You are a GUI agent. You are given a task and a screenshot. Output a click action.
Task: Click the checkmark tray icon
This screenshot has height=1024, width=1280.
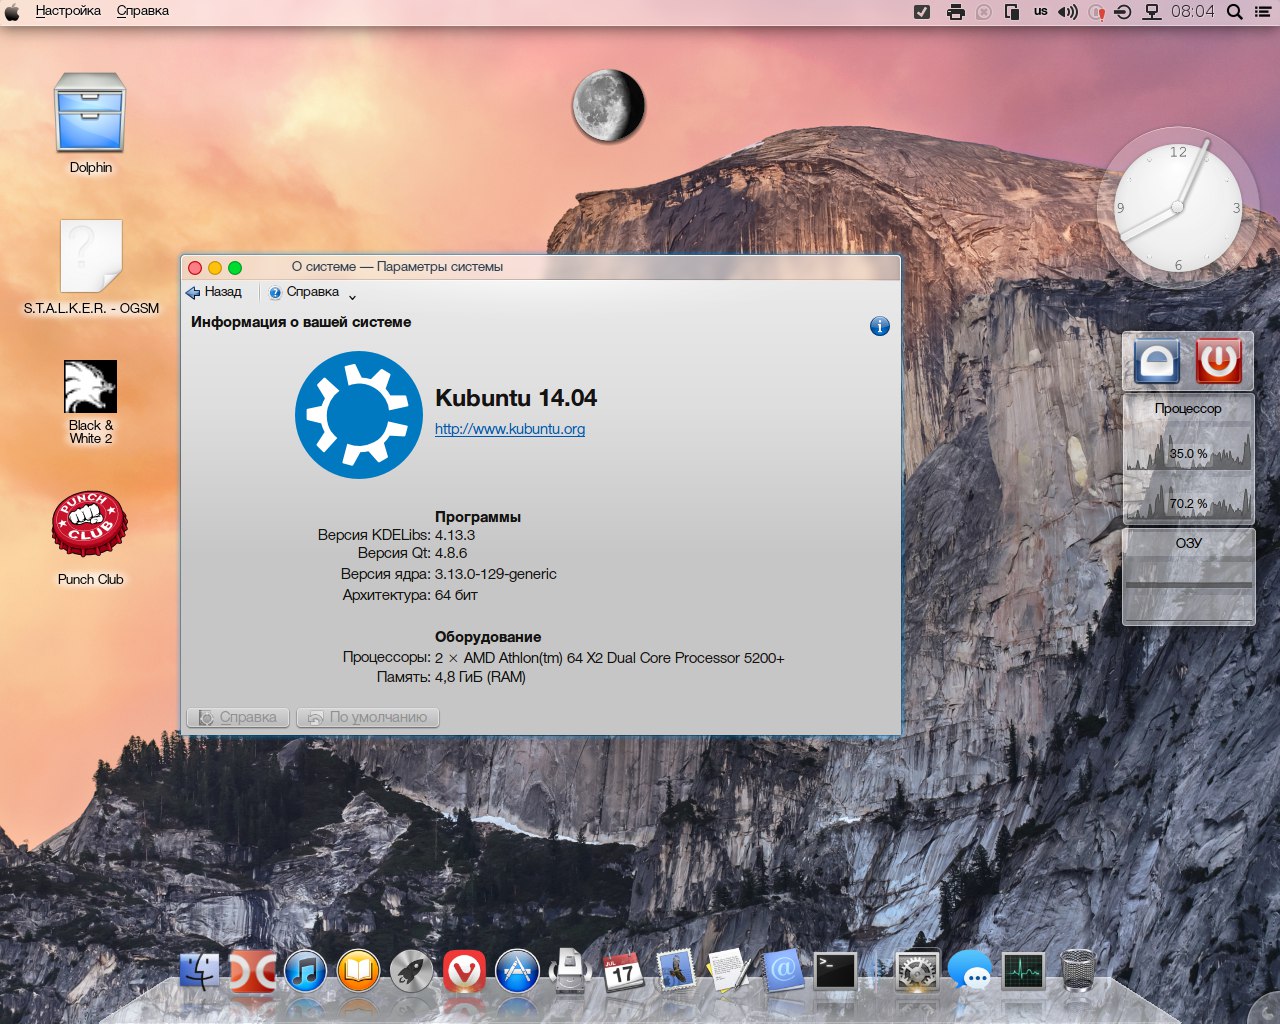pyautogui.click(x=922, y=12)
